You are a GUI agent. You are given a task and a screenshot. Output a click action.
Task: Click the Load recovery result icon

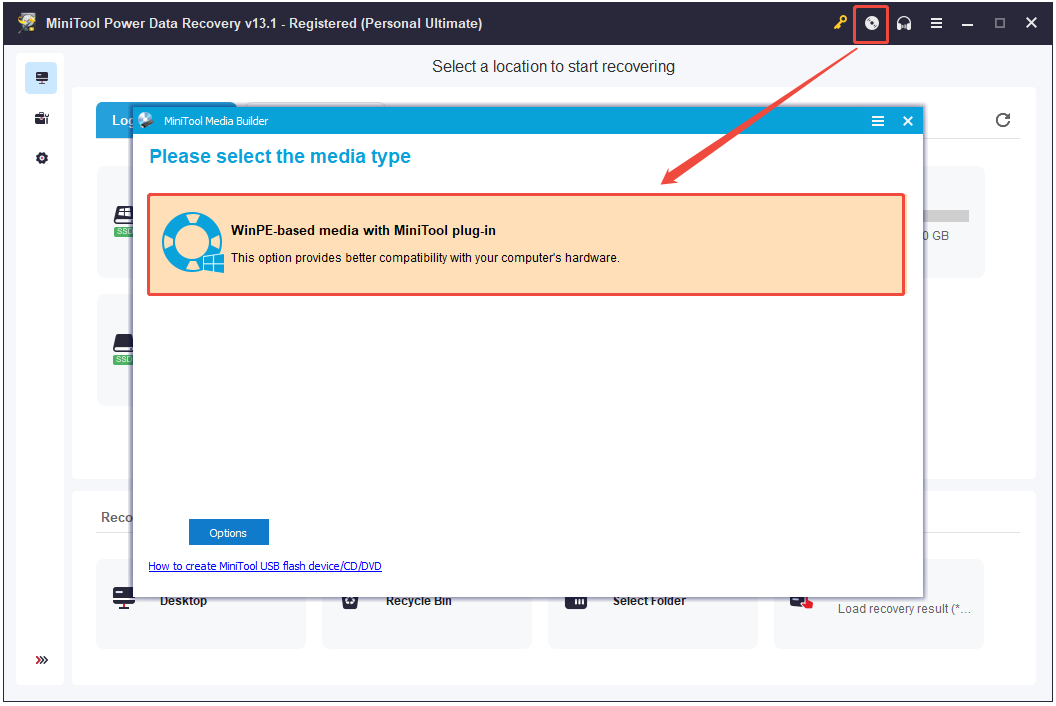pos(801,602)
